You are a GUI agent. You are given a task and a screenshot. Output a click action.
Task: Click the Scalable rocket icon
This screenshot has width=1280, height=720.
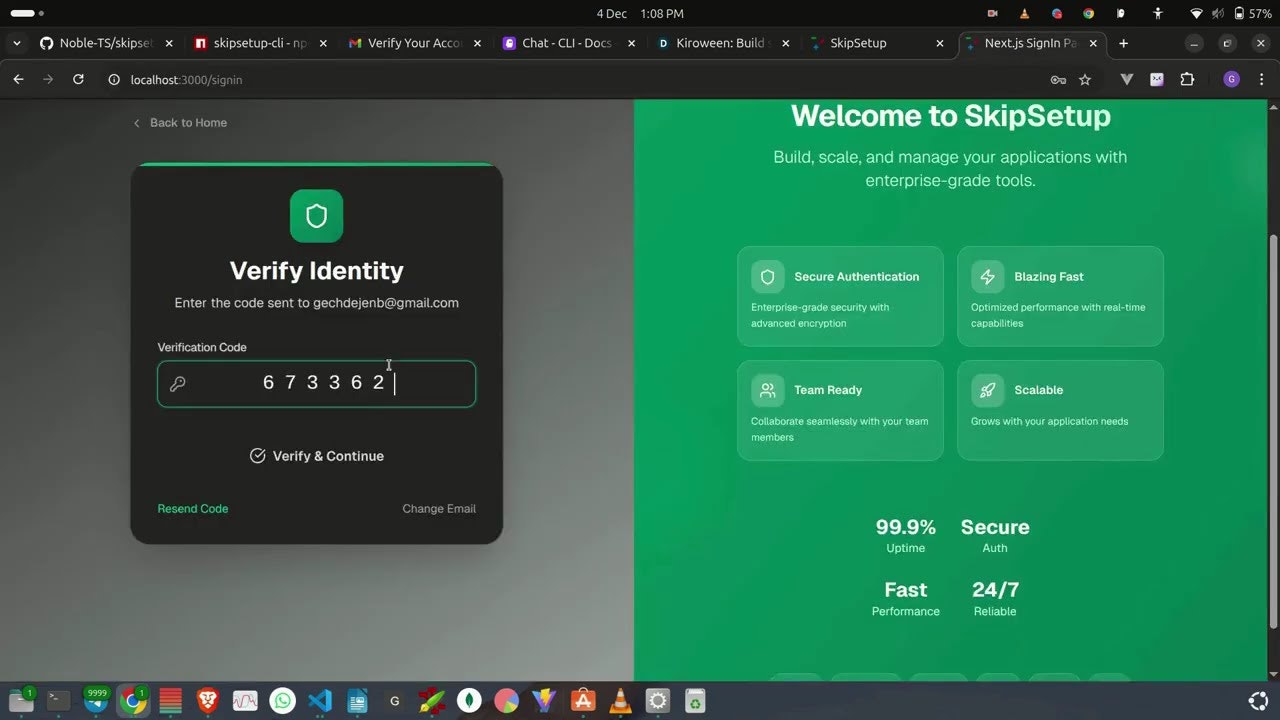point(988,390)
